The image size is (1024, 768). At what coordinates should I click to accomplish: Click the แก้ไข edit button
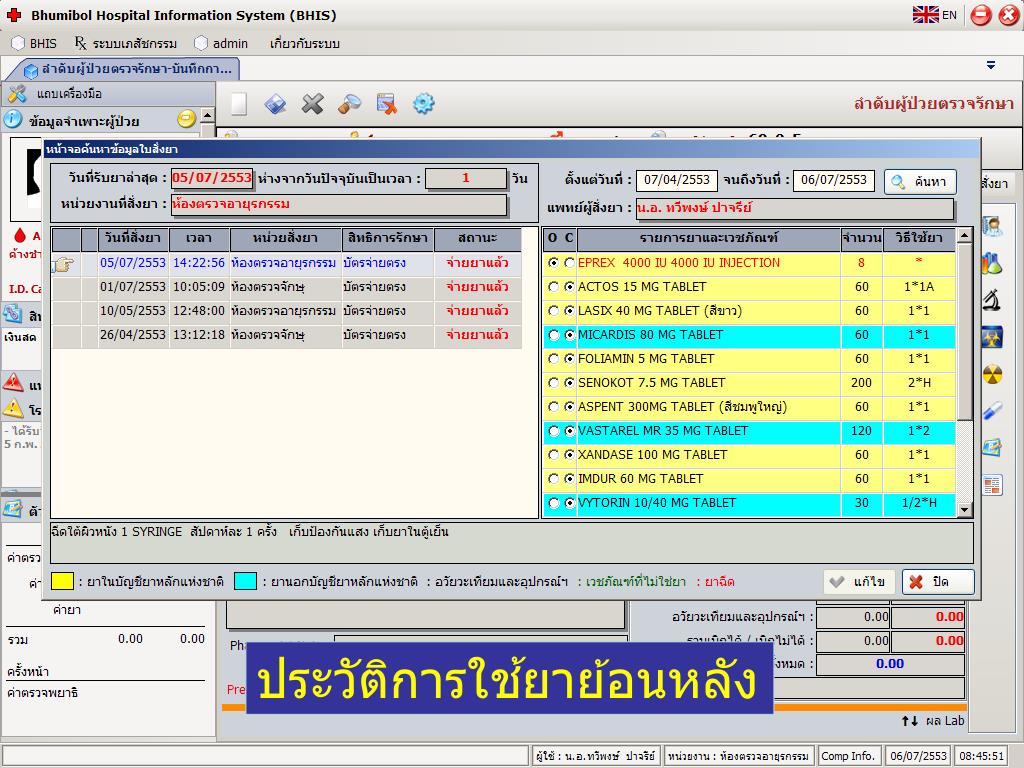coord(859,581)
